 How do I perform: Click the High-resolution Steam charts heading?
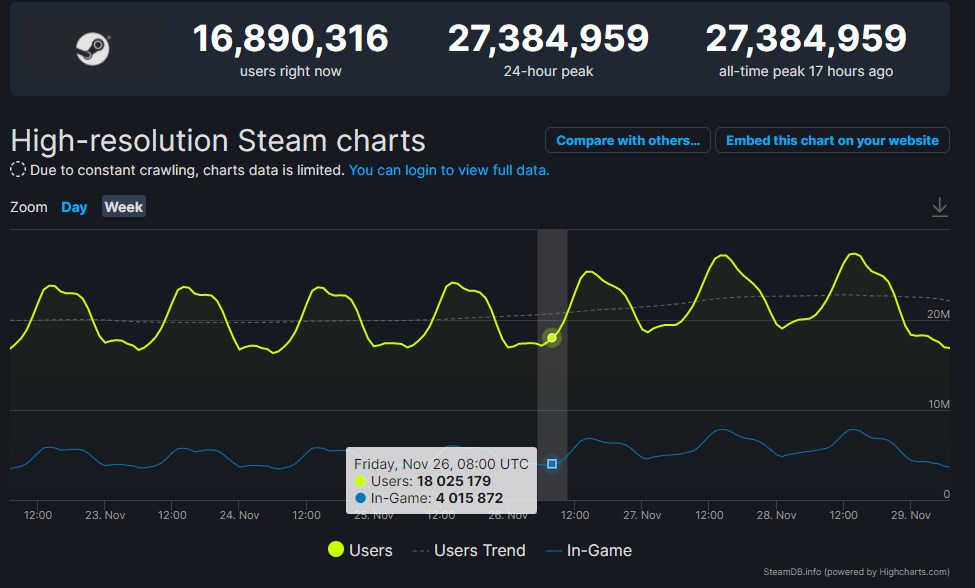point(218,141)
